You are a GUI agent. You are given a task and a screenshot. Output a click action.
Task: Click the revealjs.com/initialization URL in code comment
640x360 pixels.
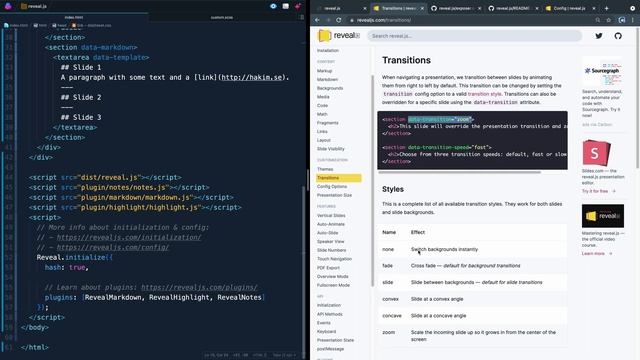129,237
